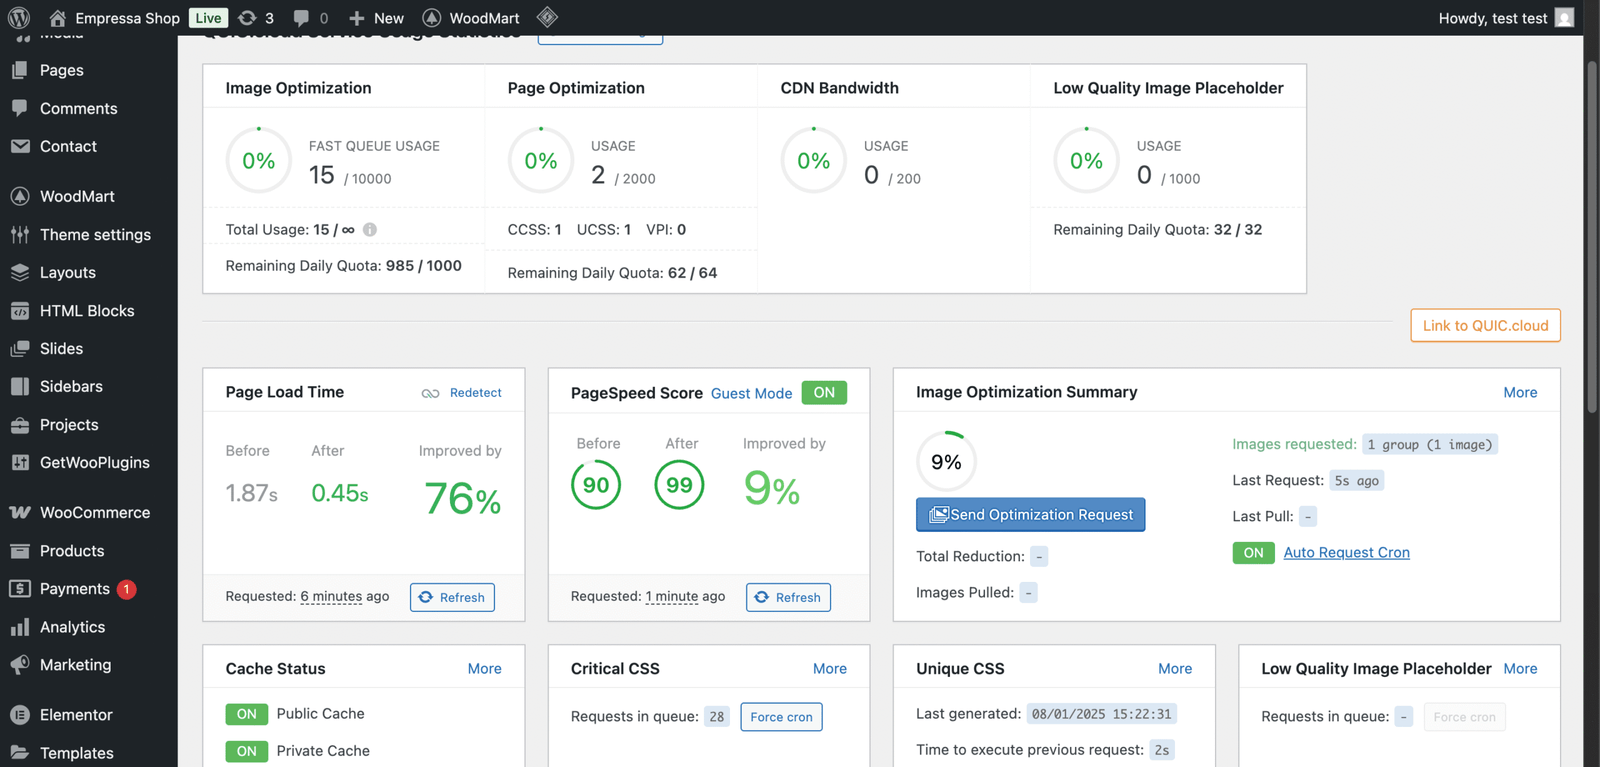The width and height of the screenshot is (1600, 767).
Task: Toggle the Auto Request Cron ON badge
Action: [1253, 553]
